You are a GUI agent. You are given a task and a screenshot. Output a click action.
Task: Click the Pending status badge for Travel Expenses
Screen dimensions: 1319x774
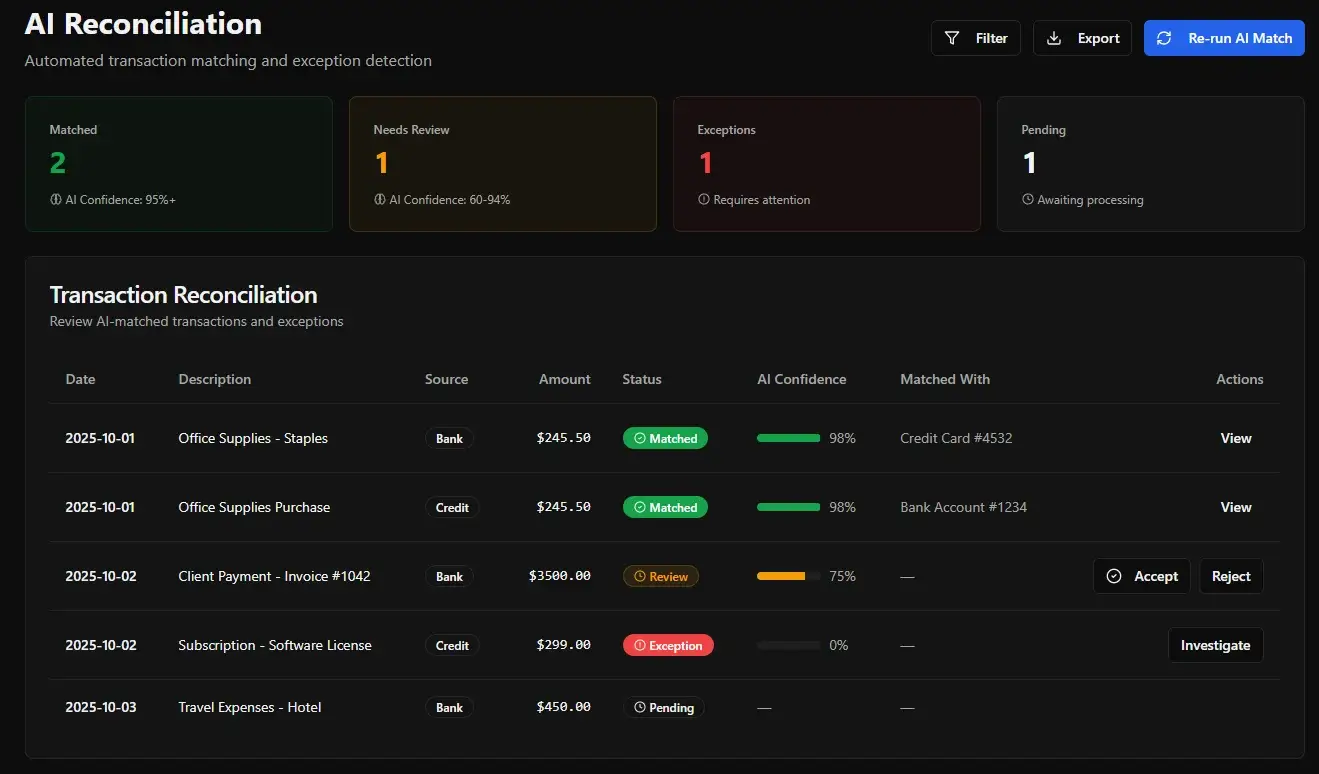tap(664, 707)
